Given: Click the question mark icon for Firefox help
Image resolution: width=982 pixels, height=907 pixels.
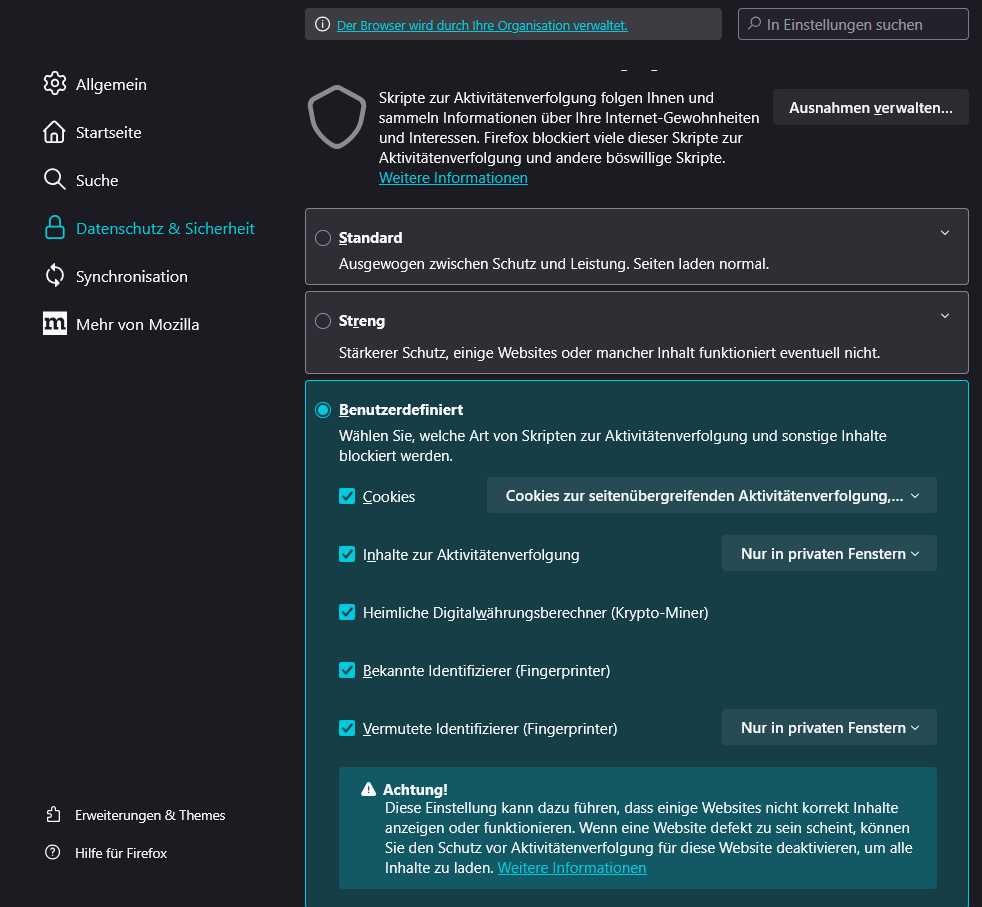Looking at the screenshot, I should [x=53, y=853].
